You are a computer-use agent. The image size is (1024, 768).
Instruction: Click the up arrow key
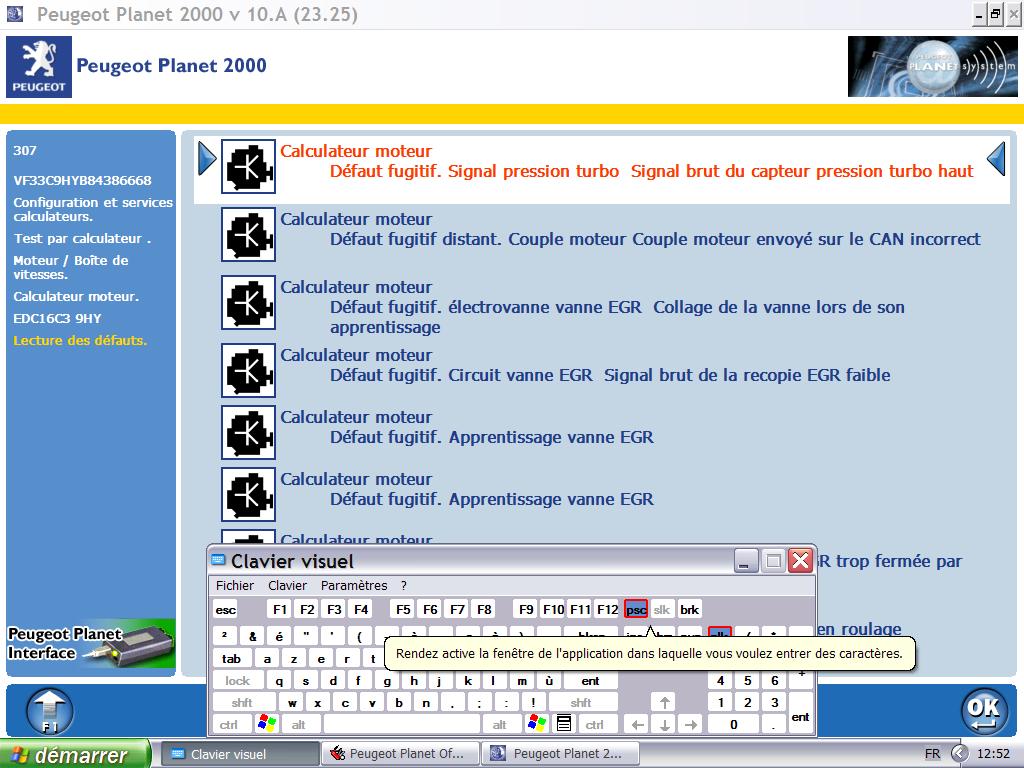click(x=664, y=703)
